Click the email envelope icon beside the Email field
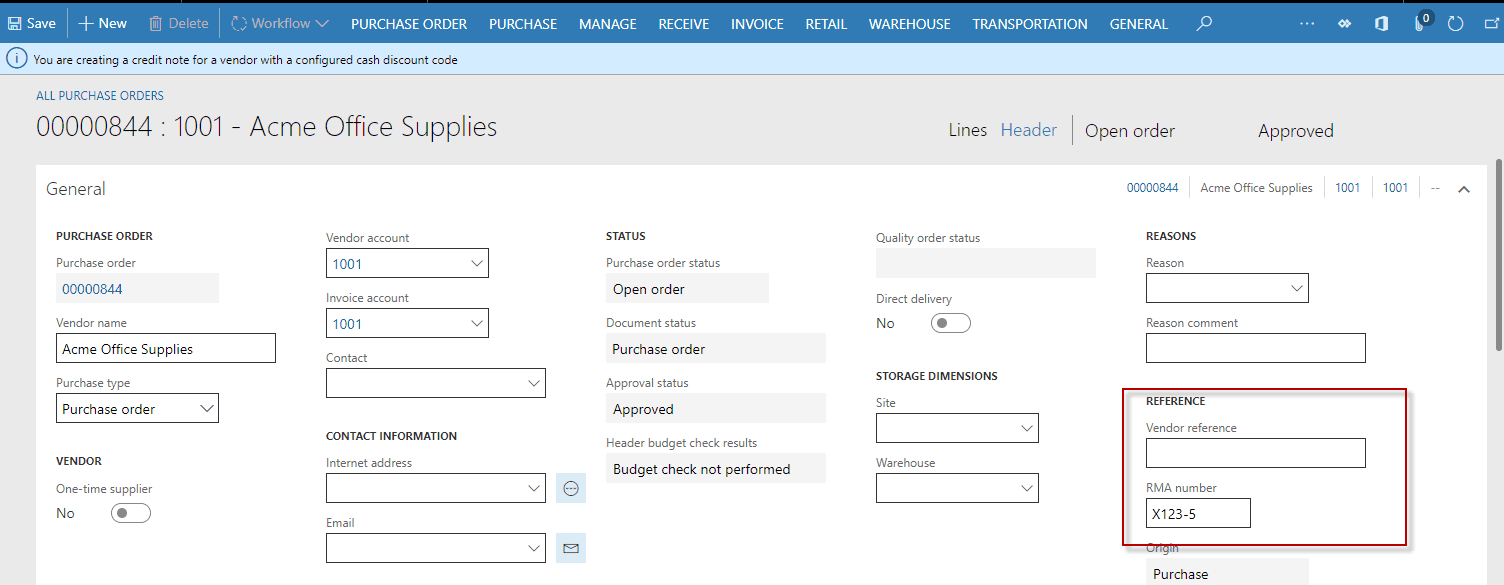The image size is (1504, 585). [x=570, y=548]
